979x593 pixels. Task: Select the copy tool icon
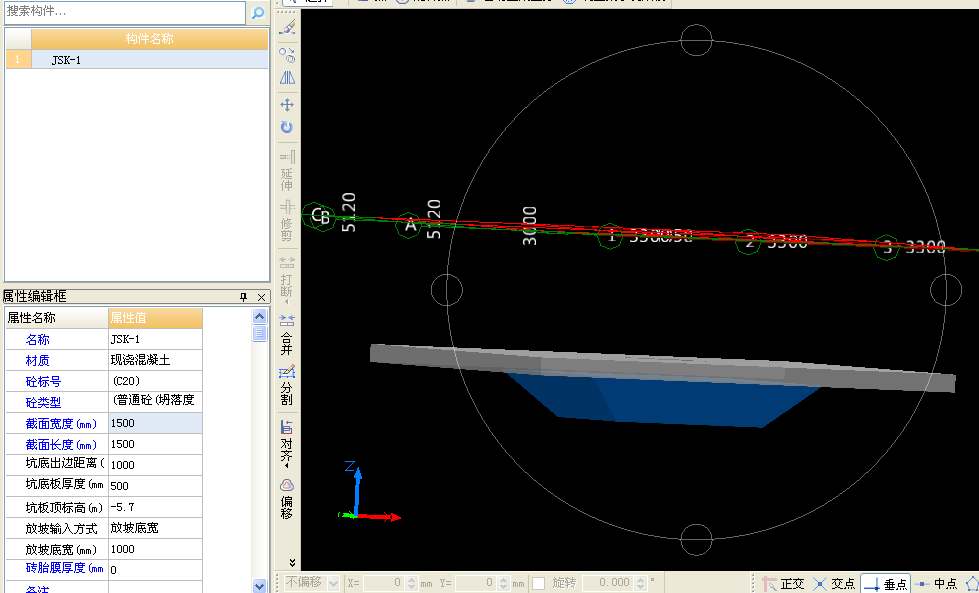pyautogui.click(x=287, y=55)
